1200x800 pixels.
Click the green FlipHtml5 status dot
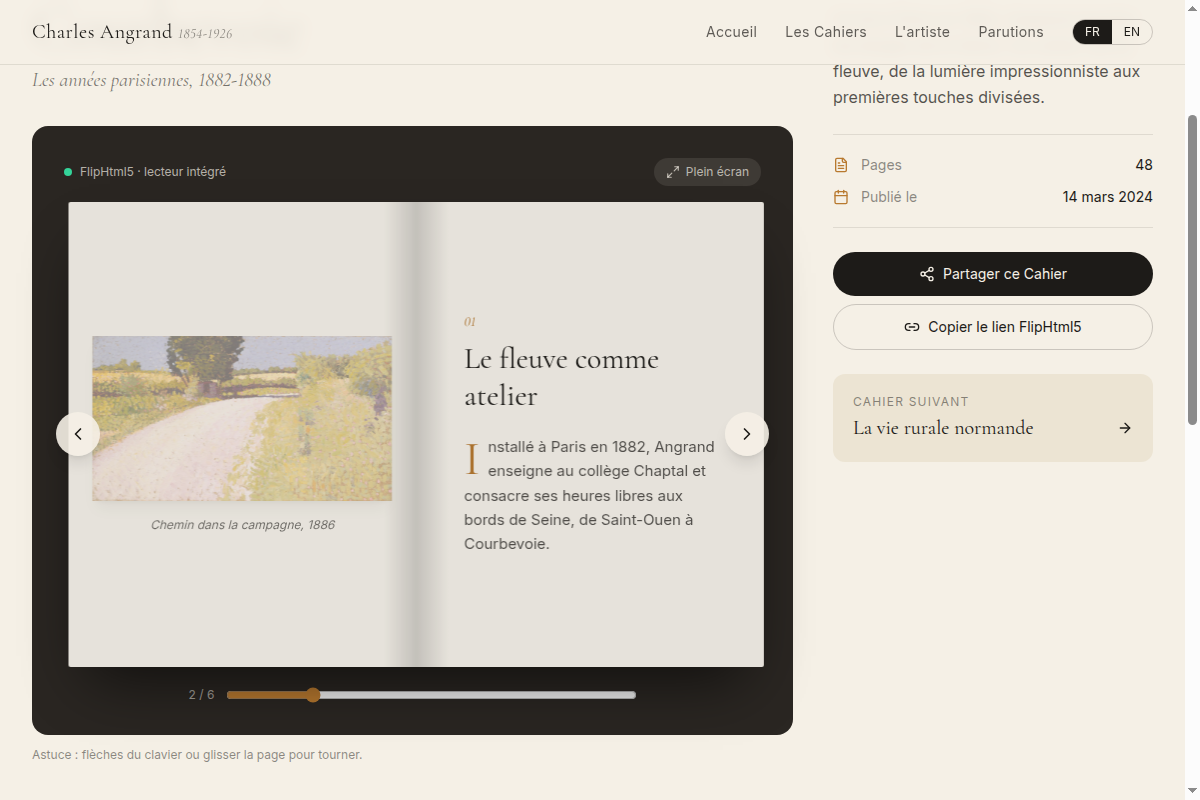[x=68, y=172]
